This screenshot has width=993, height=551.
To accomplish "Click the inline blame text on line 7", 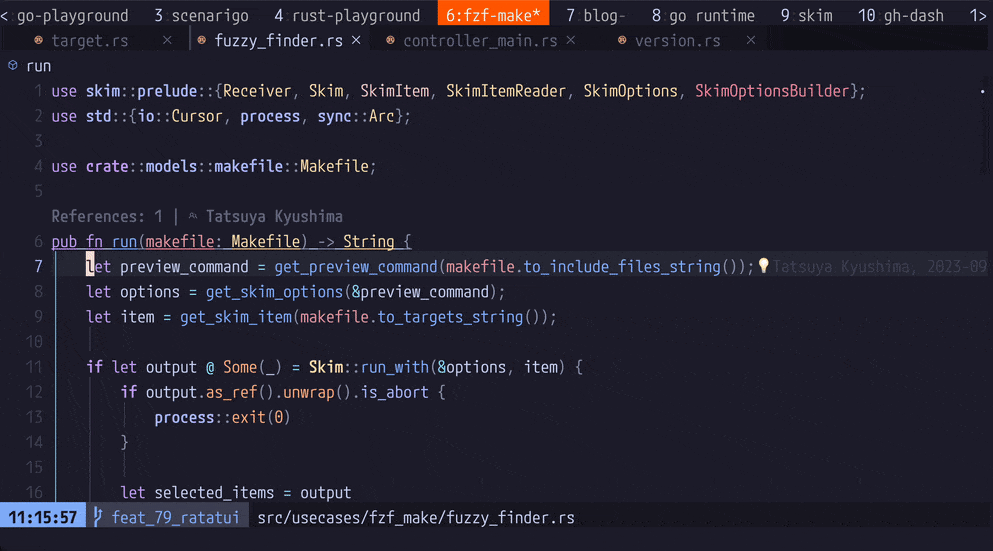I will coord(880,267).
